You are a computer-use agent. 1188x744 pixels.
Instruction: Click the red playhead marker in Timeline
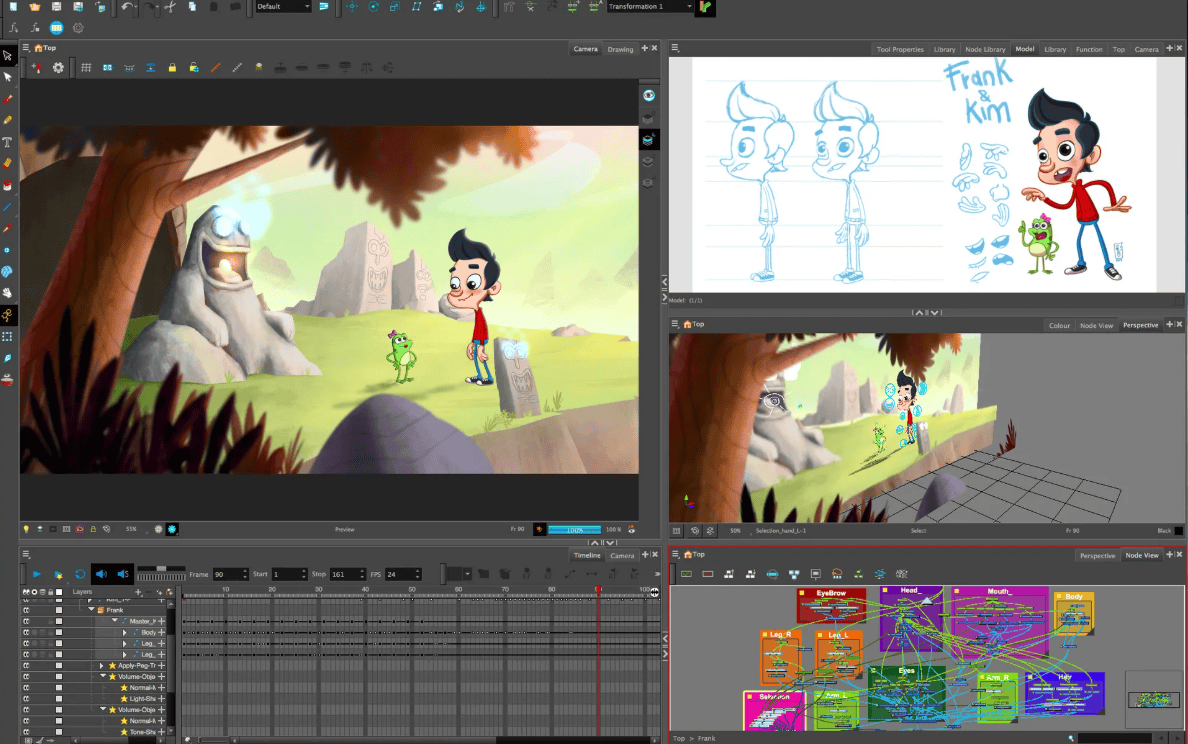(598, 589)
